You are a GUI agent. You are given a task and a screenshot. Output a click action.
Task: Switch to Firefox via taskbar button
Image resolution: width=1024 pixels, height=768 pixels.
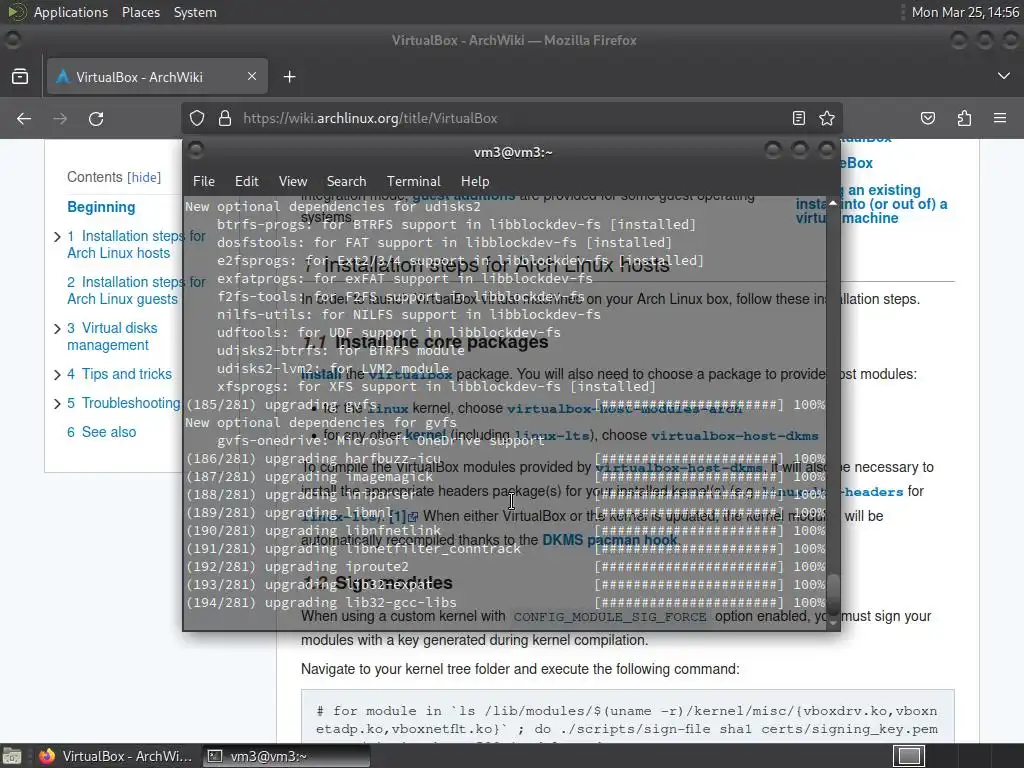click(116, 756)
